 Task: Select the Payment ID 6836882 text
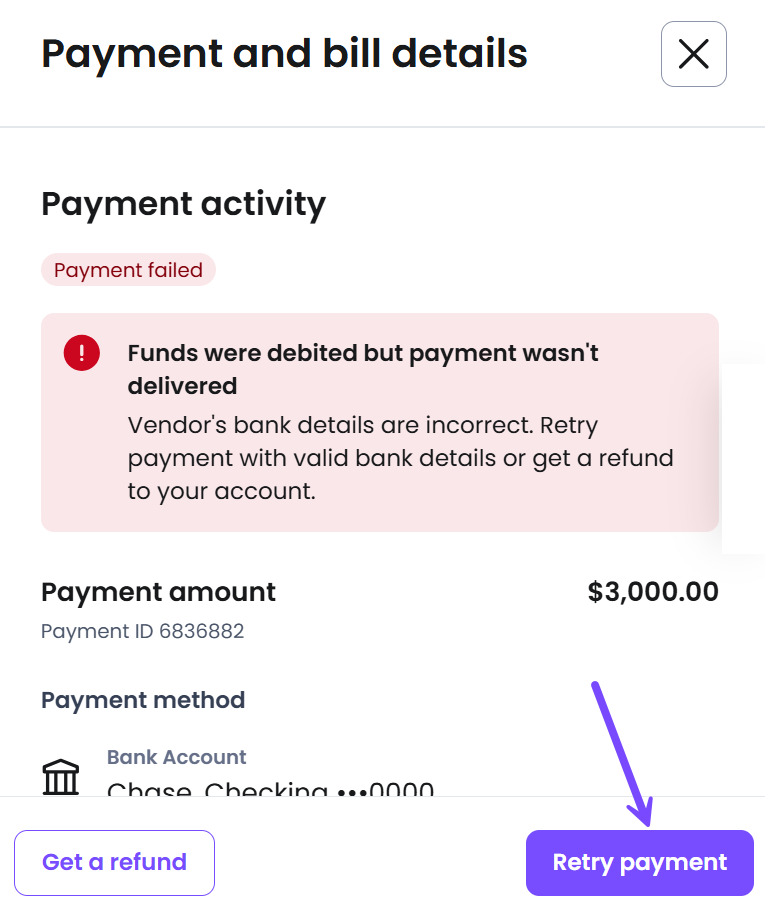click(x=142, y=631)
